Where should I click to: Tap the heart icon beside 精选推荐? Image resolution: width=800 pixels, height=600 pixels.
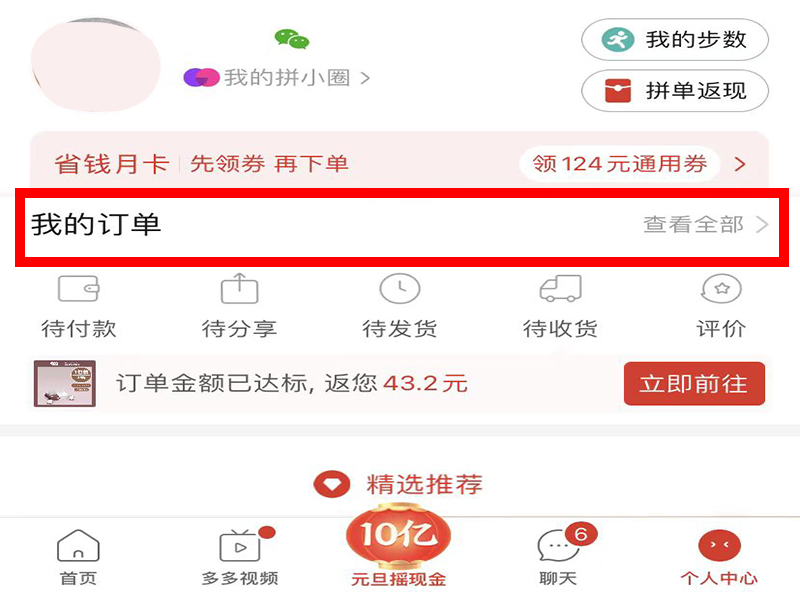pos(332,484)
